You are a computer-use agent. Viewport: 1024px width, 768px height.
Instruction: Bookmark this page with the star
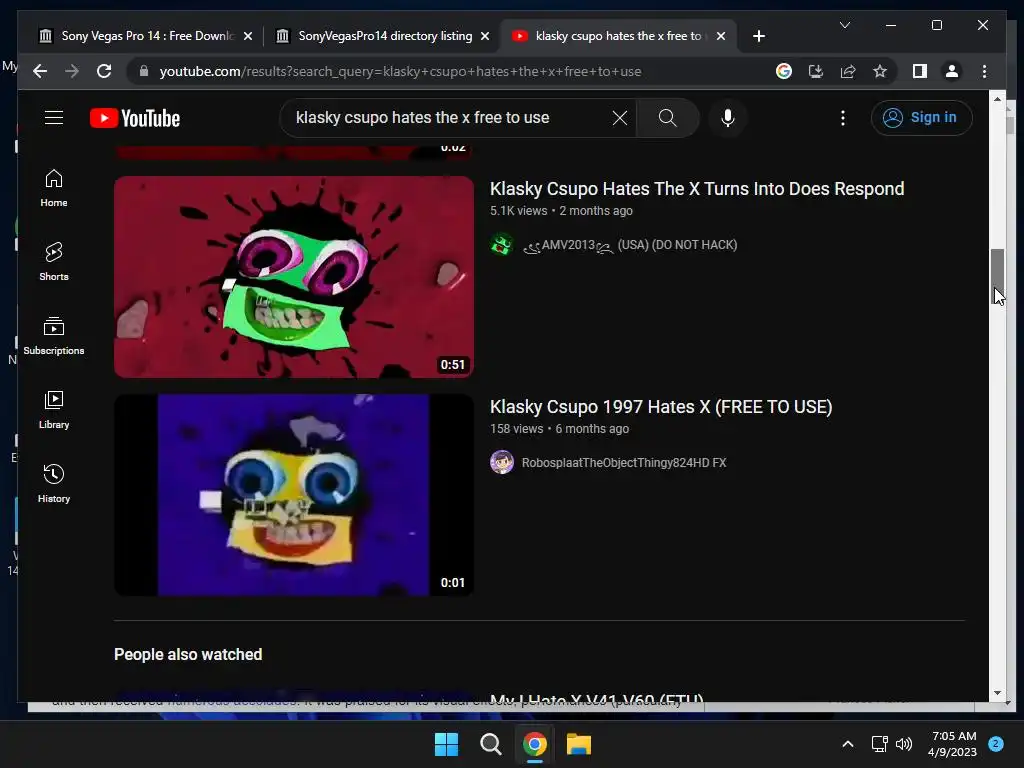(x=880, y=71)
